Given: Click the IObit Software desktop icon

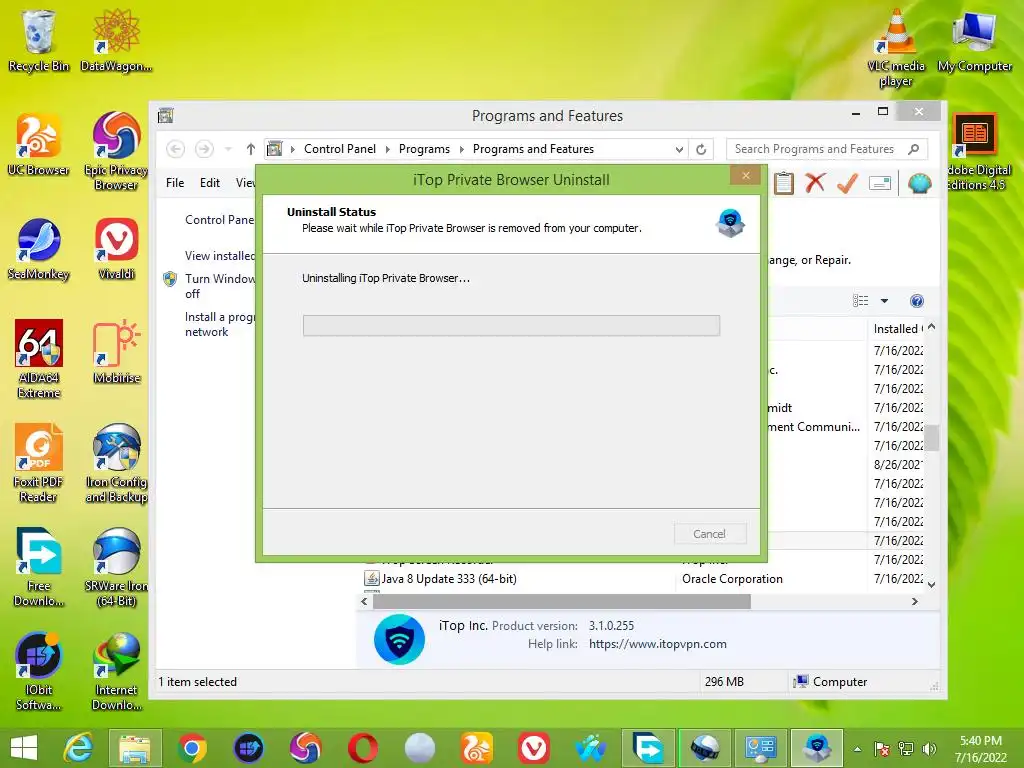Looking at the screenshot, I should tap(39, 671).
